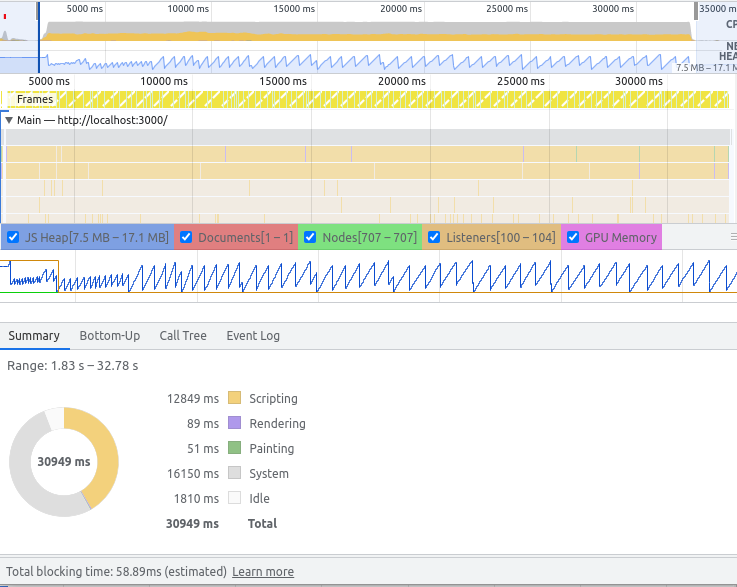Click the Frames track label
Viewport: 737px width, 587px height.
tap(35, 99)
